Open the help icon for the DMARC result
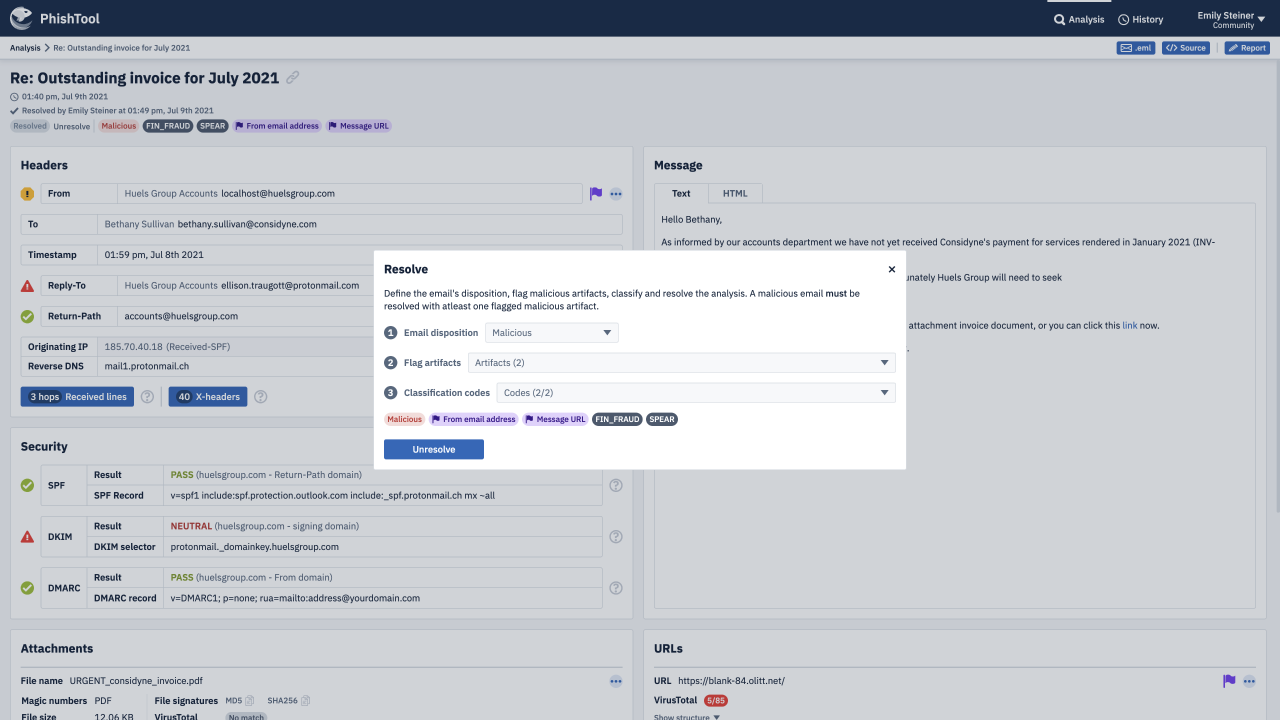This screenshot has width=1280, height=720. pos(616,588)
